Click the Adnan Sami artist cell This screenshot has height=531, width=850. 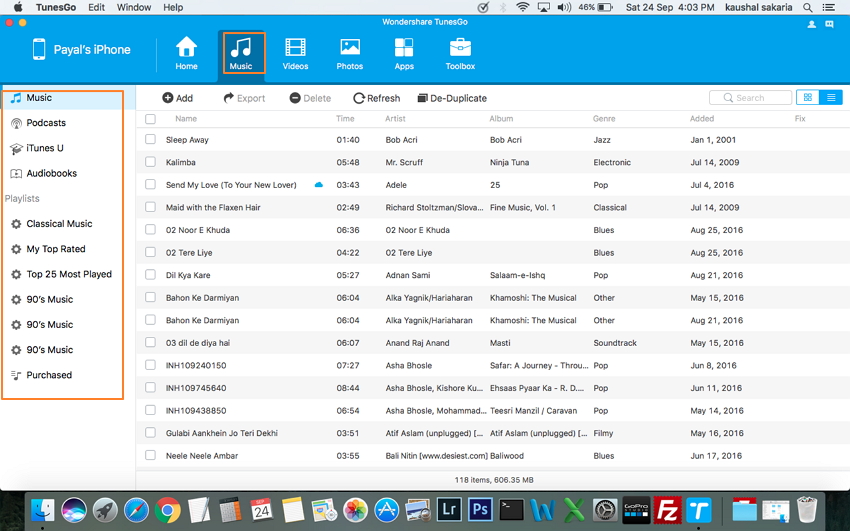408,275
